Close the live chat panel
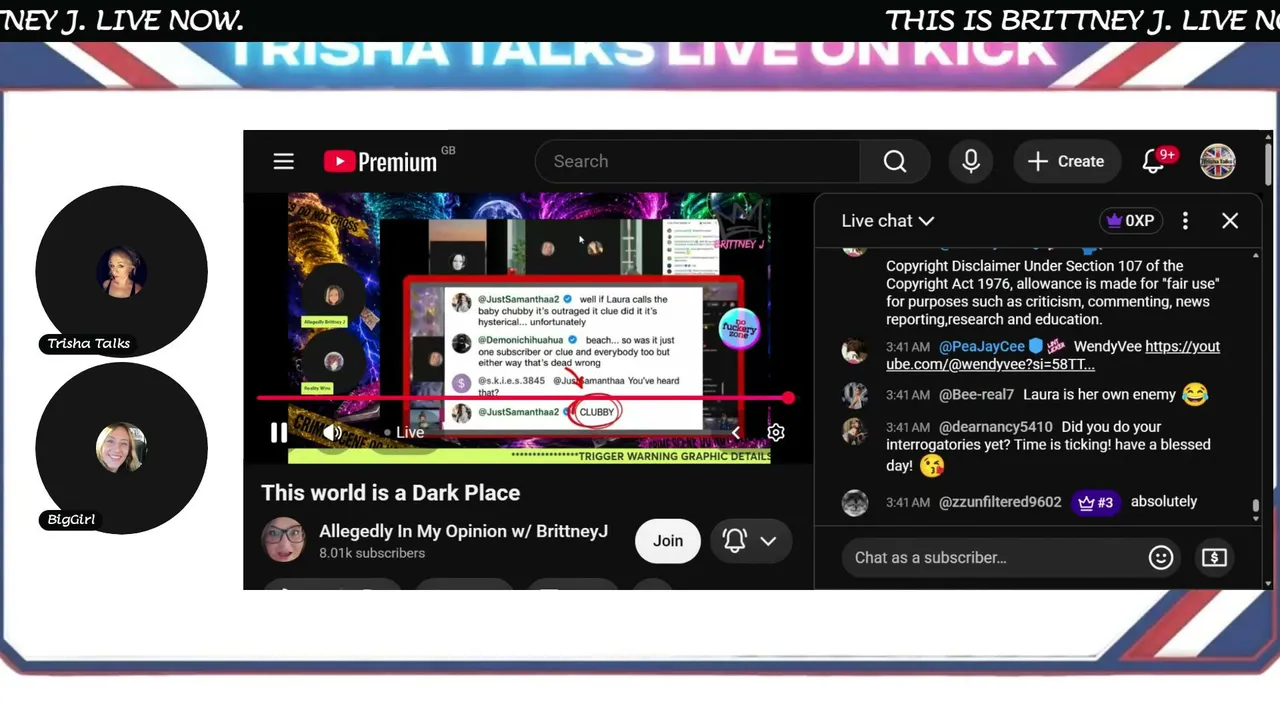This screenshot has width=1280, height=720. tap(1230, 221)
